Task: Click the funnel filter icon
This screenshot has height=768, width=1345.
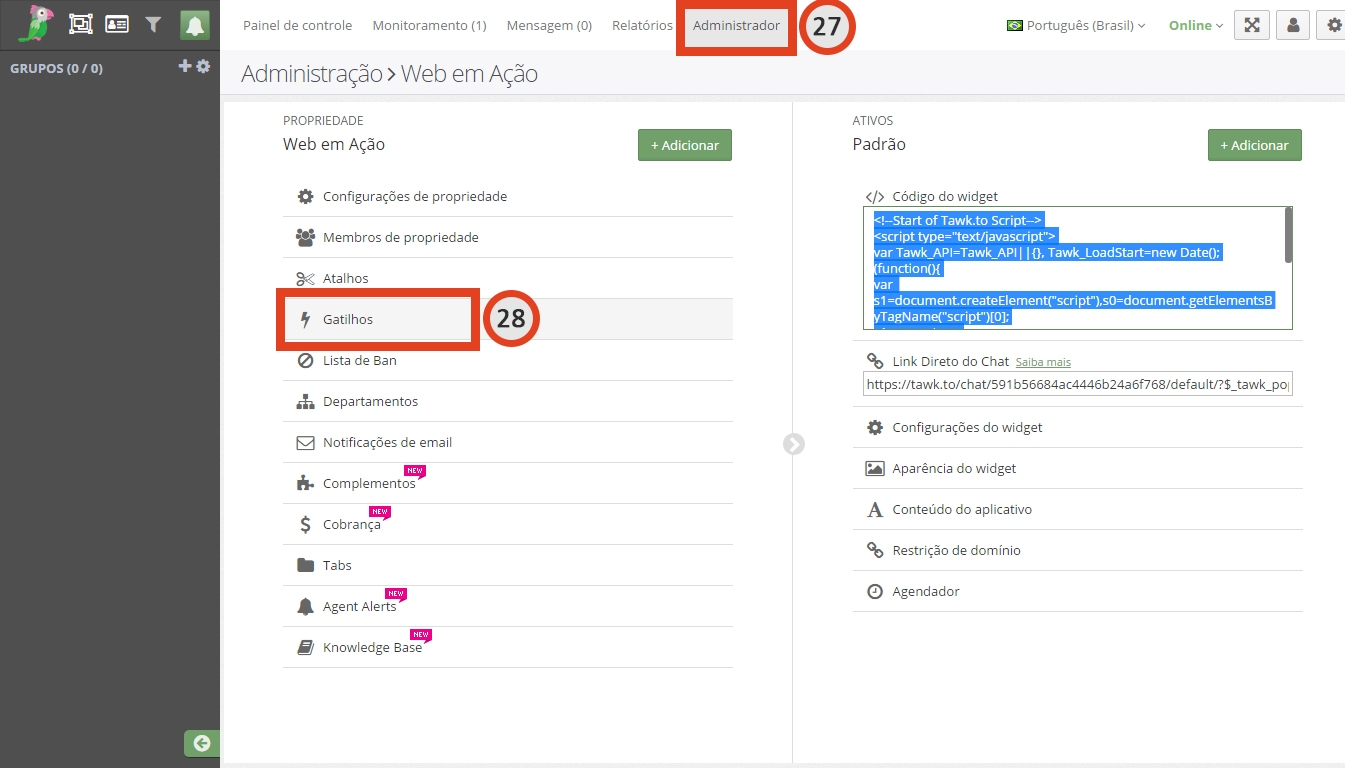Action: pos(153,25)
